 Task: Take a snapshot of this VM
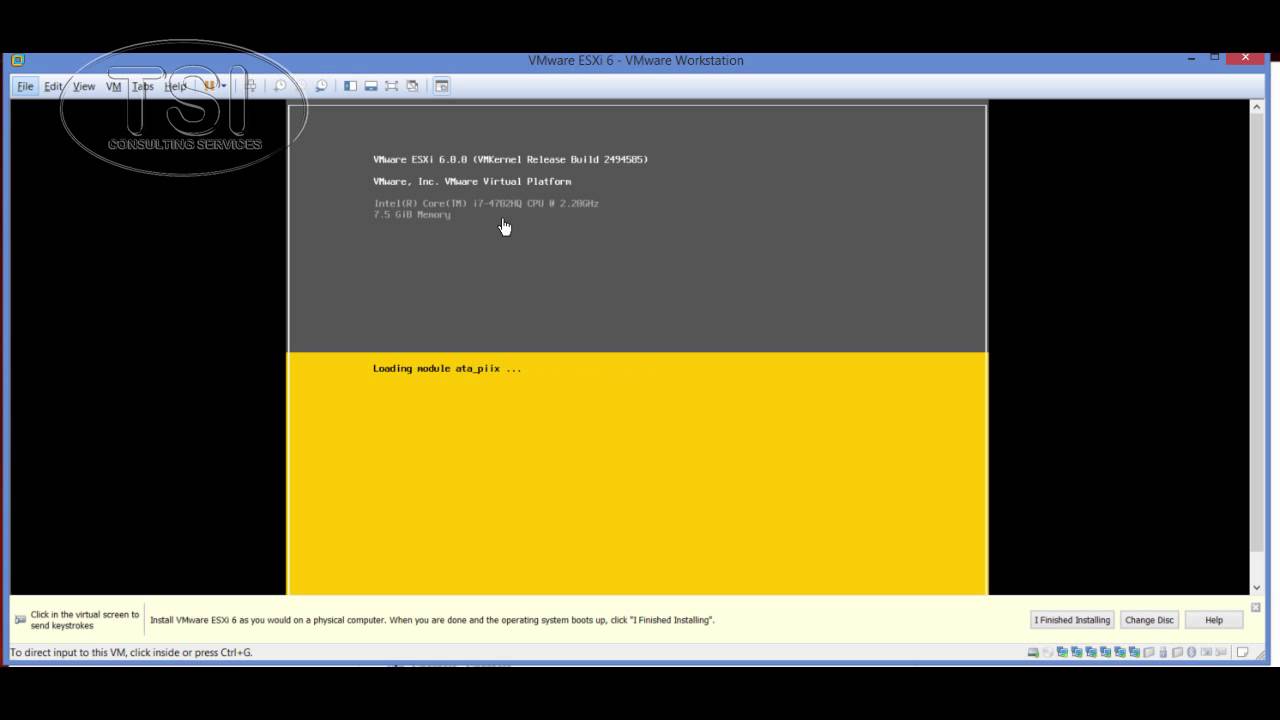[x=280, y=86]
